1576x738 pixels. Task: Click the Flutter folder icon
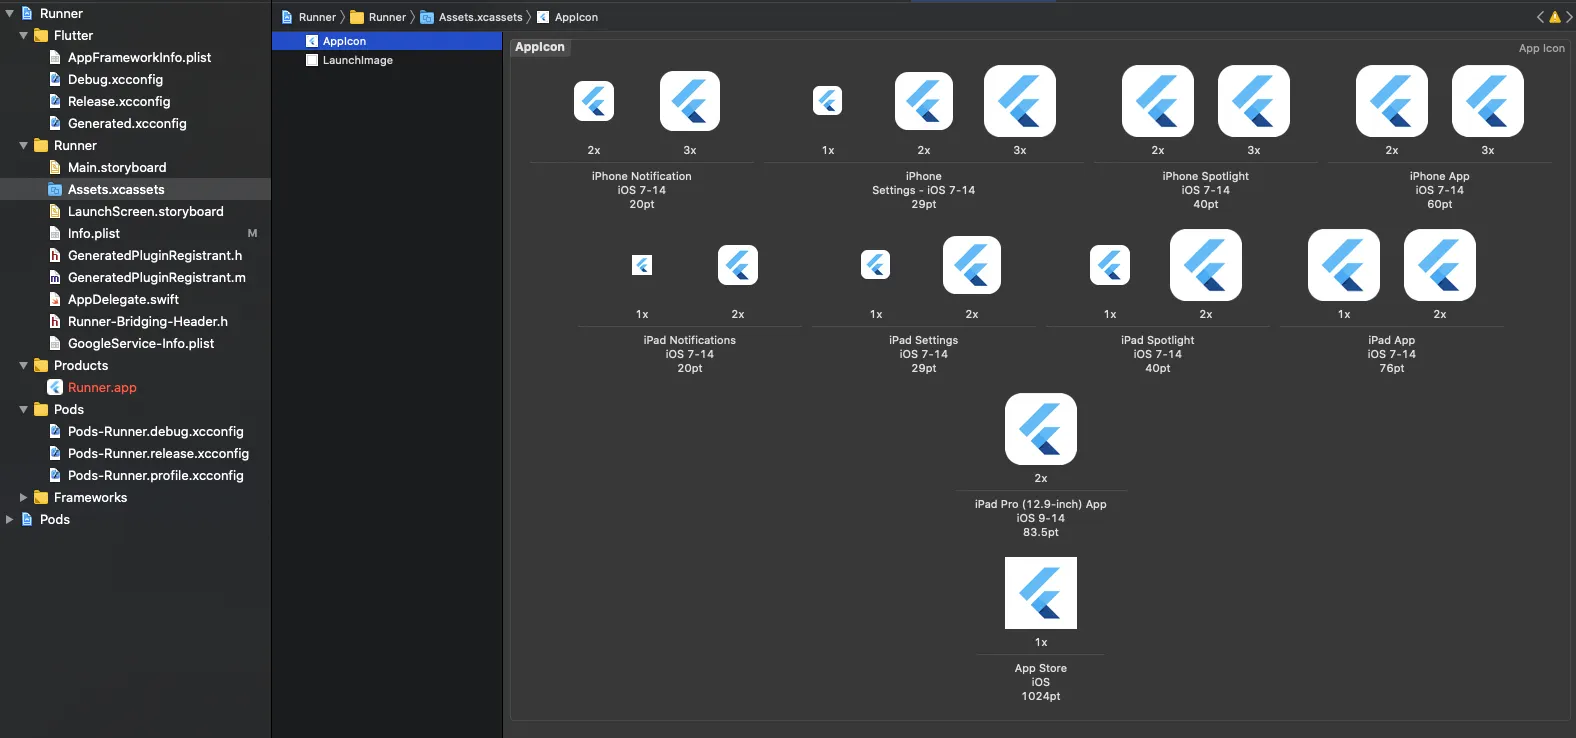coord(41,35)
